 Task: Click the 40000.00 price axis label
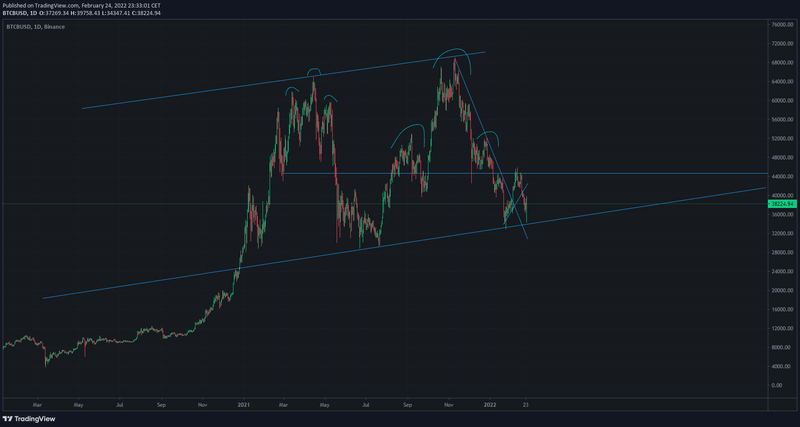[x=781, y=195]
